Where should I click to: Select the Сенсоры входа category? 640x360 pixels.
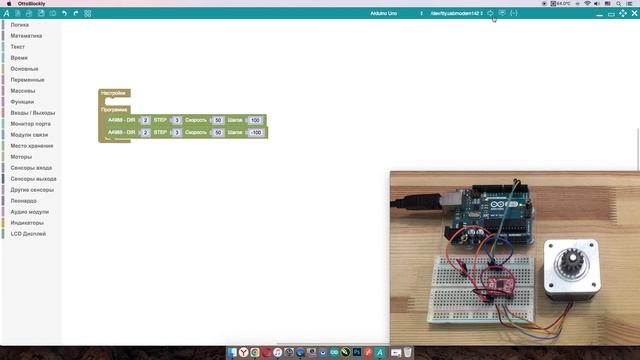click(x=31, y=168)
